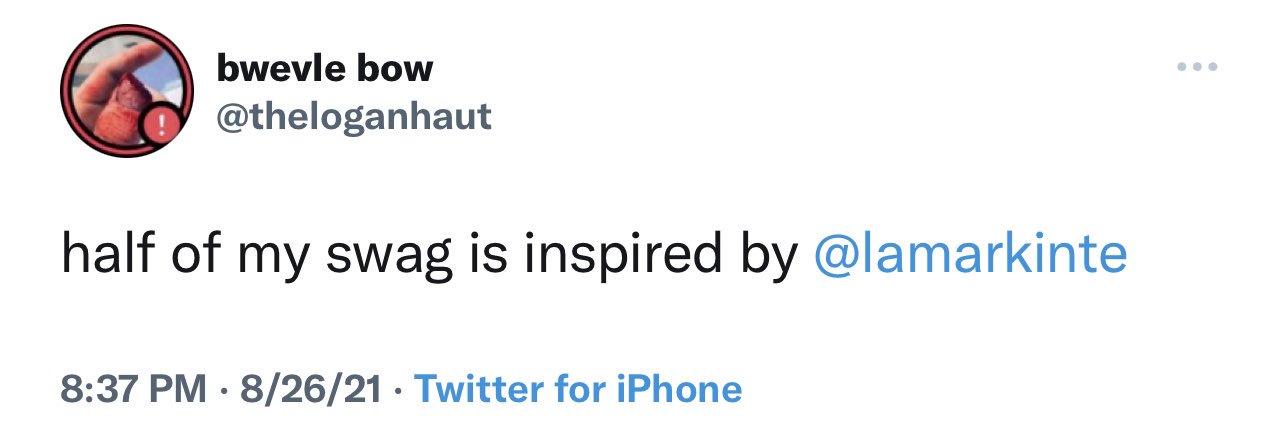1283x427 pixels.
Task: Expand tweet options via the ellipsis
Action: point(1197,67)
